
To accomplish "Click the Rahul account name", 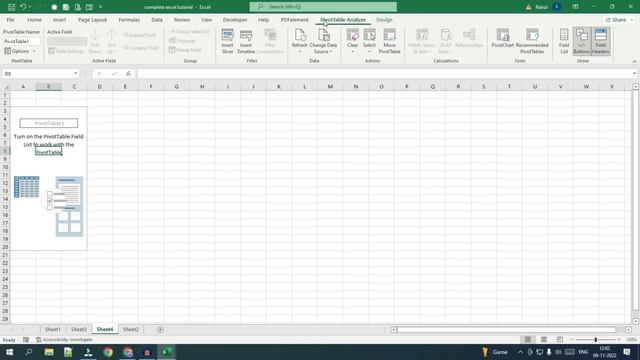I will (541, 7).
